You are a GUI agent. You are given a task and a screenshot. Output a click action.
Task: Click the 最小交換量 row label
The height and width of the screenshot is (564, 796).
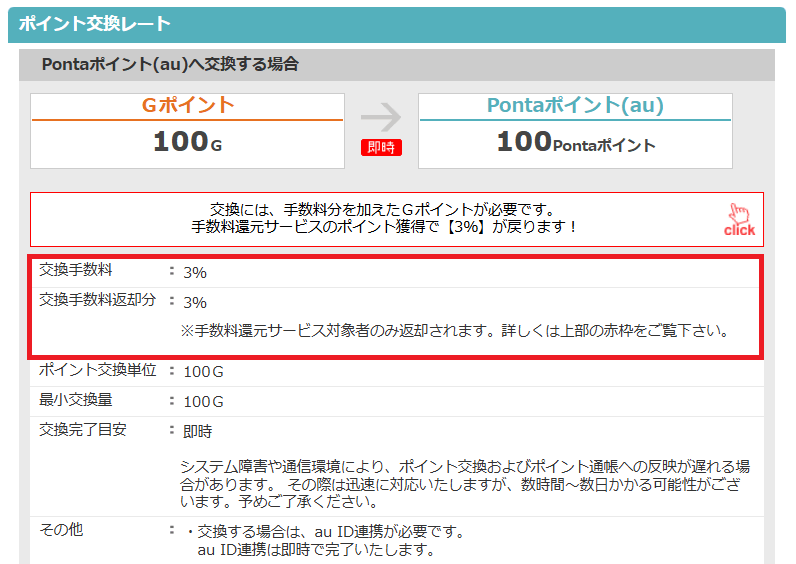click(x=76, y=400)
